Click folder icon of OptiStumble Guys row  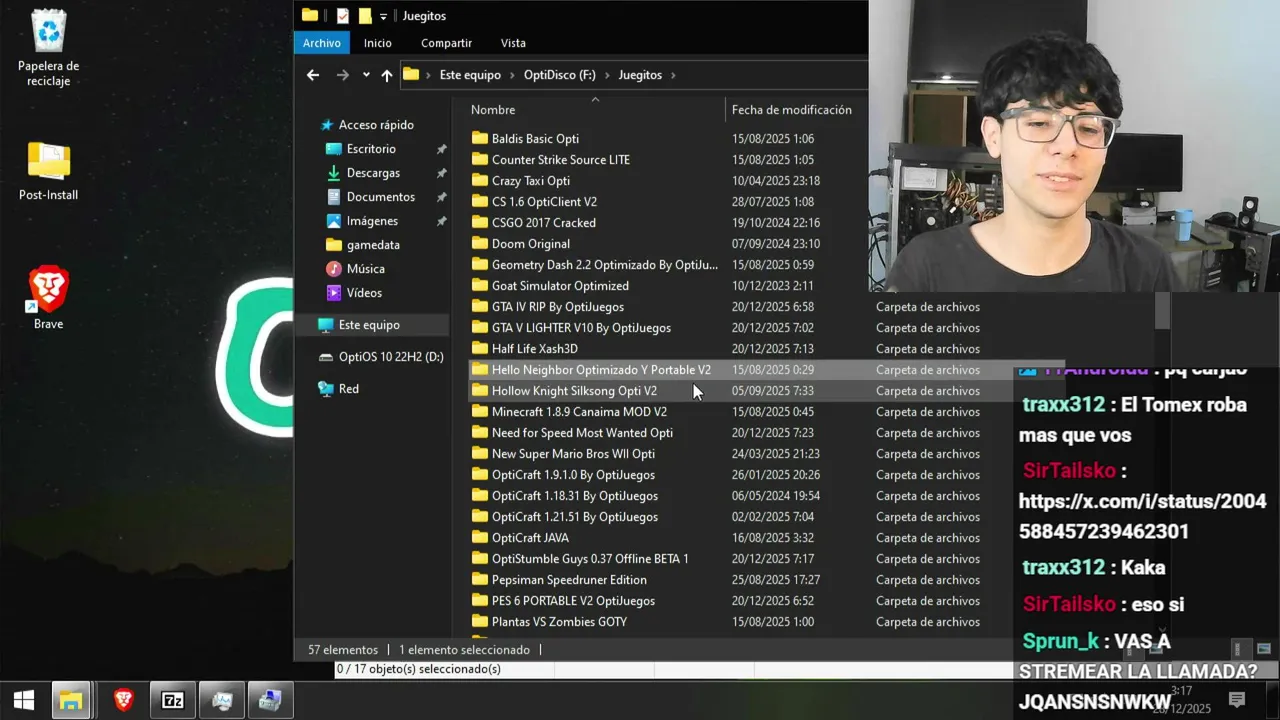[x=479, y=559]
